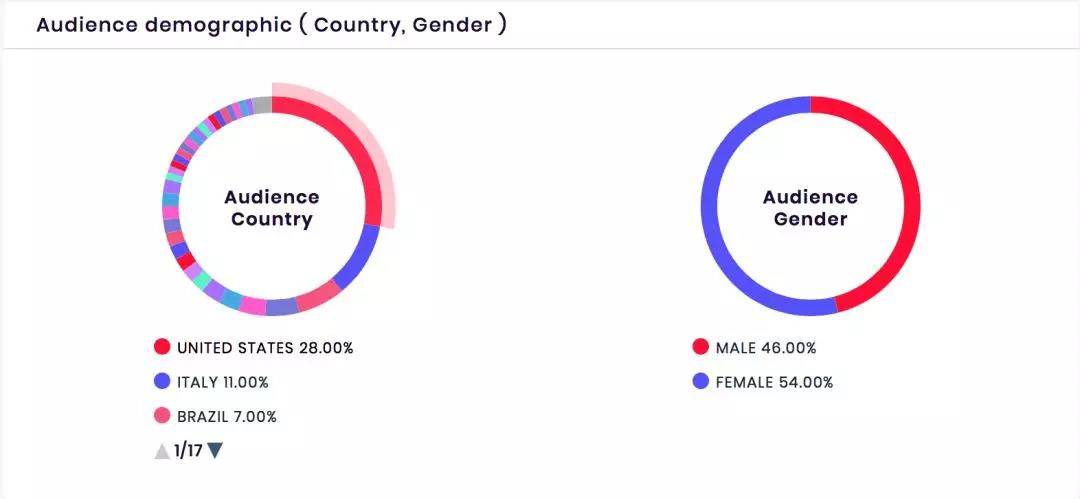
Task: Toggle the MALE 46.00% legend label
Action: (766, 348)
